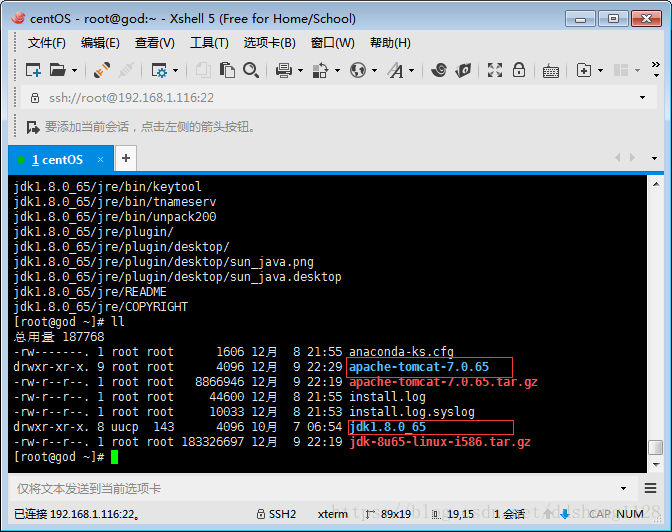Click the Open session folder icon
Image resolution: width=672 pixels, height=532 pixels.
pyautogui.click(x=57, y=70)
